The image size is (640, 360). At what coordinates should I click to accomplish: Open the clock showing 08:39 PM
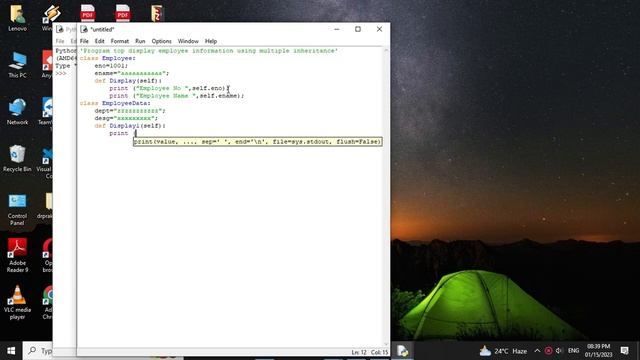(x=598, y=351)
